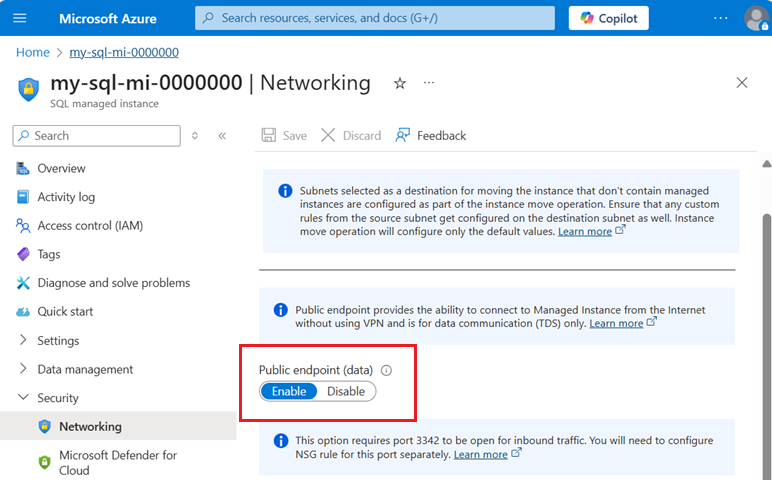
Task: Click the Save floppy disk icon
Action: tap(269, 135)
